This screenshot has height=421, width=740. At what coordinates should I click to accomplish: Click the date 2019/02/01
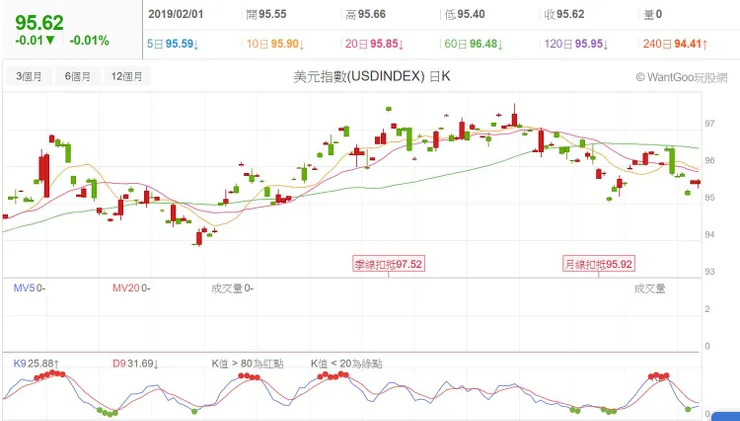click(176, 14)
